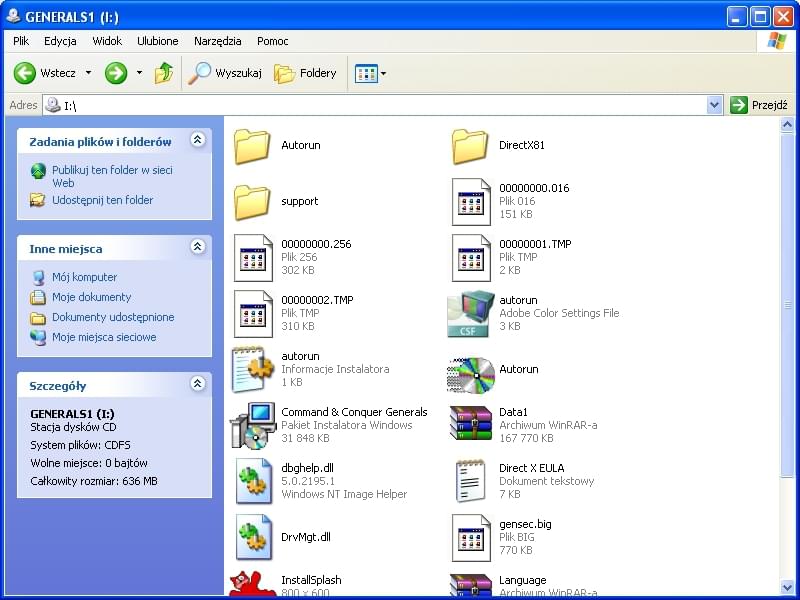Click the Przejdź go button

(x=759, y=105)
